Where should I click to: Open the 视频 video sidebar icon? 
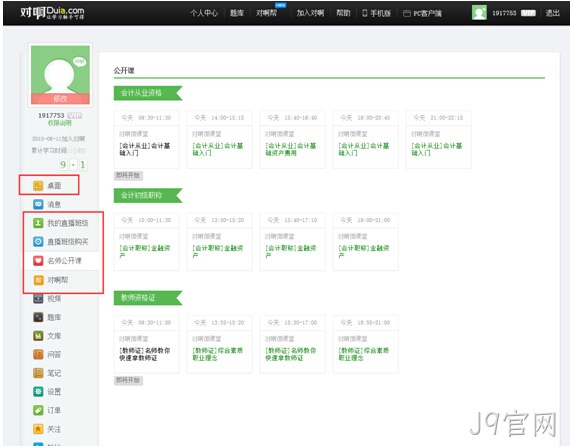pyautogui.click(x=38, y=299)
